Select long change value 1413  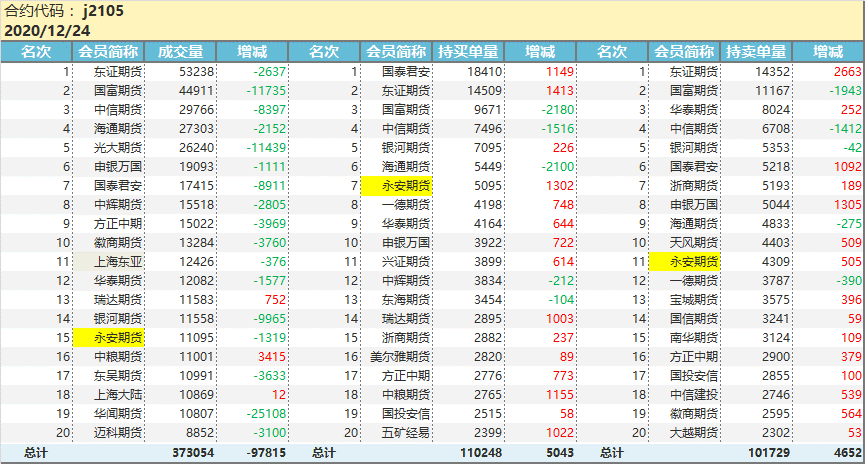point(560,90)
